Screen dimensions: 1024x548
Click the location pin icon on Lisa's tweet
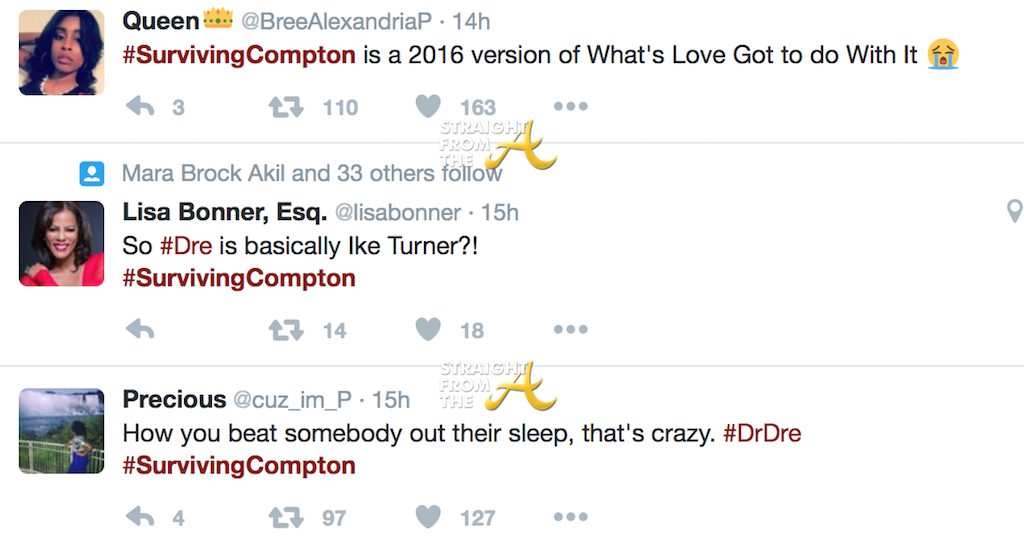coord(1014,211)
